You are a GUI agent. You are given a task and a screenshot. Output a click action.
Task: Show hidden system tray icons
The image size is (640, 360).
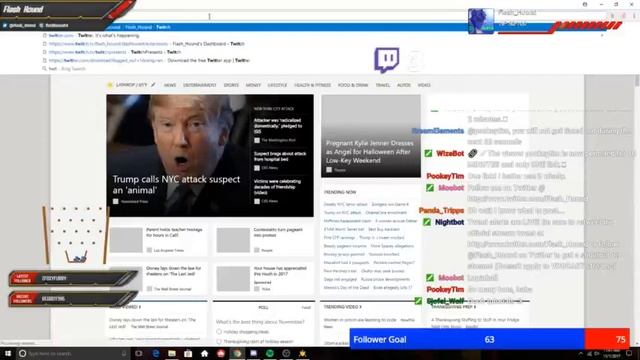581,353
